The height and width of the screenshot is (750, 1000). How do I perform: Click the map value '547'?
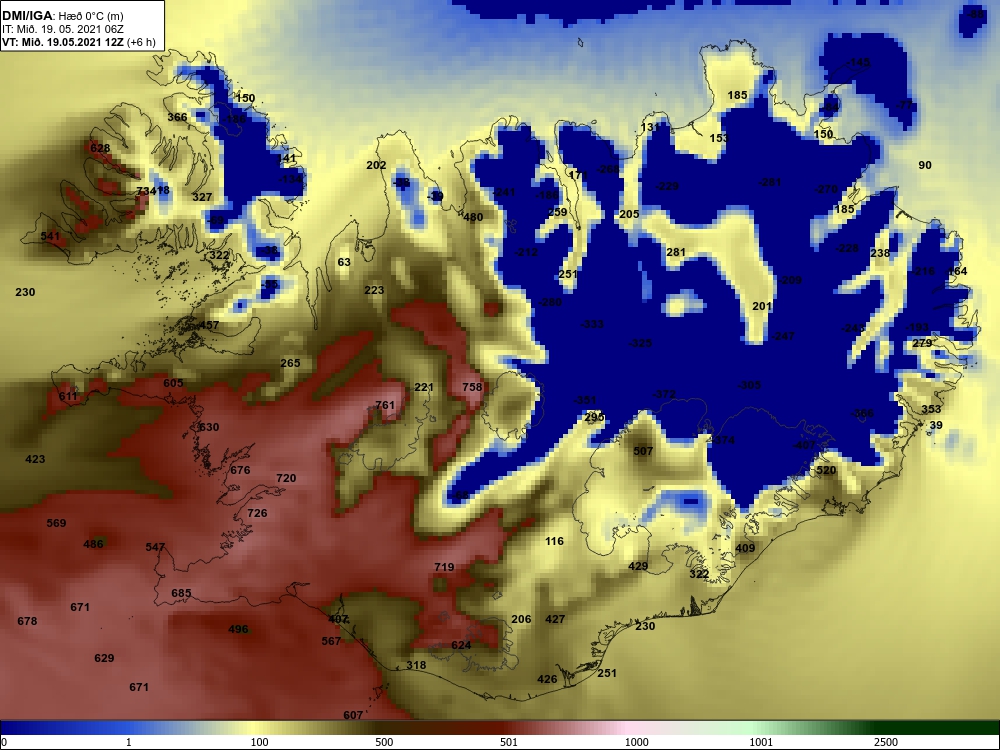click(x=155, y=547)
